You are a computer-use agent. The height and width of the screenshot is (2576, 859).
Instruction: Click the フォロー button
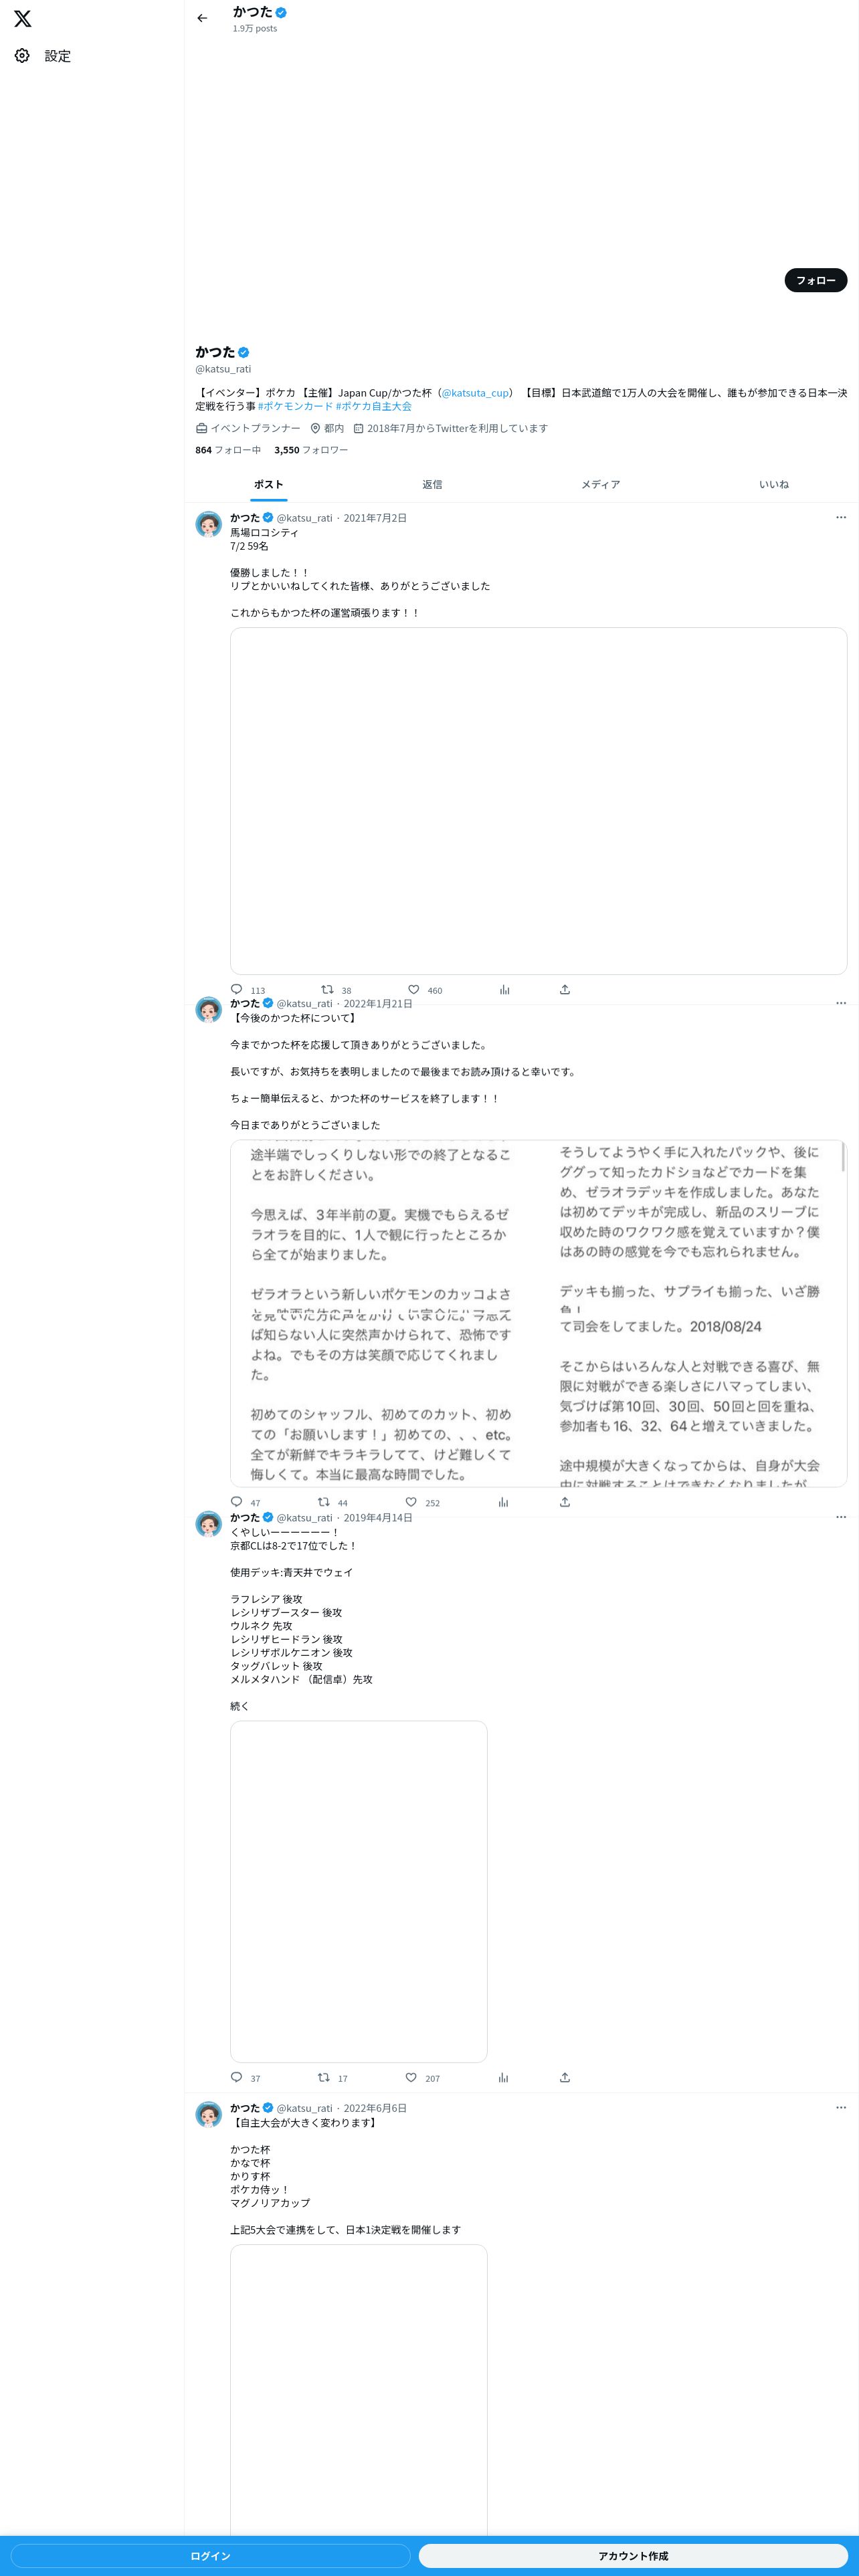(816, 280)
